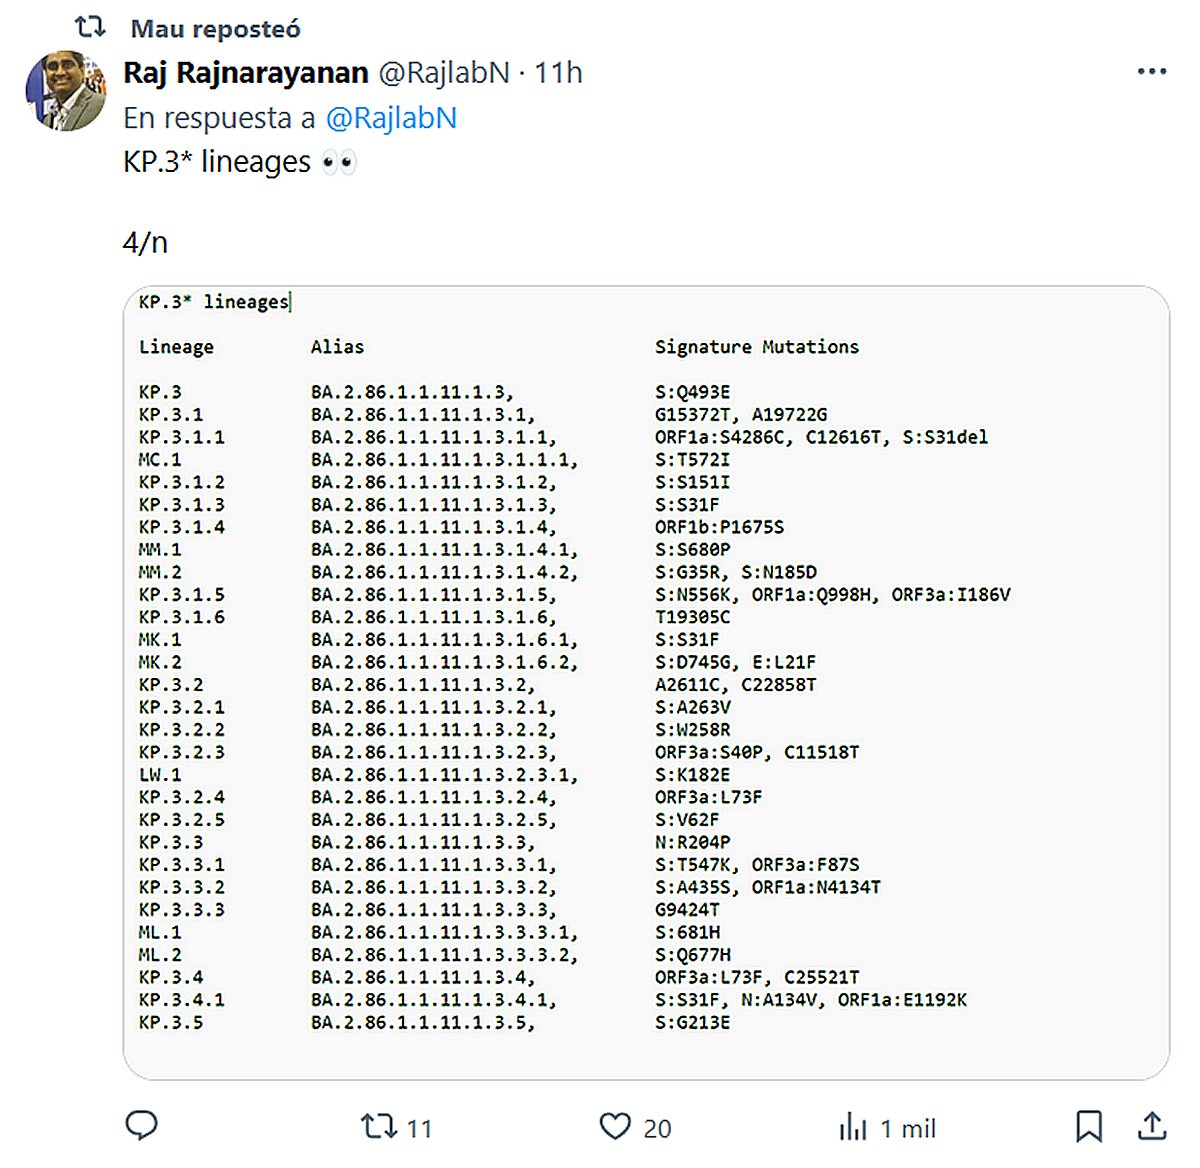This screenshot has width=1200, height=1168.
Task: Open the Raj Rajnarayanan display name link
Action: 246,73
